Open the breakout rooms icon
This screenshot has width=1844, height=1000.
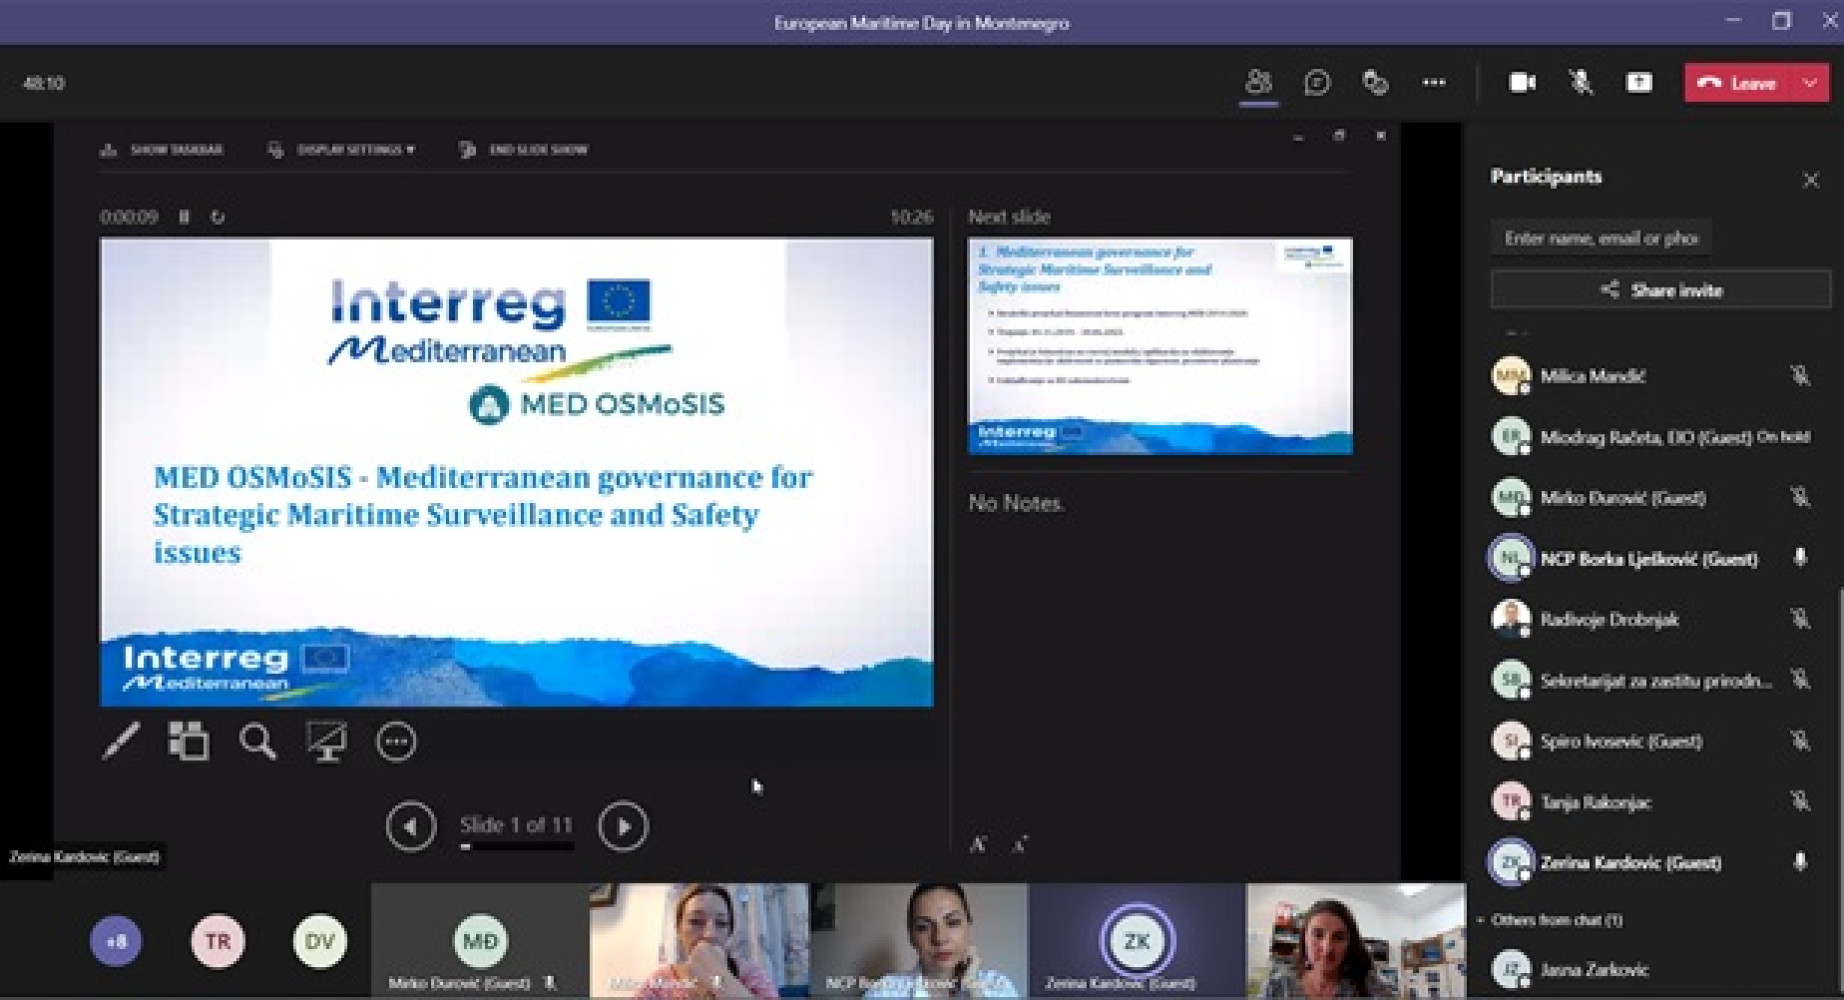(x=1375, y=82)
